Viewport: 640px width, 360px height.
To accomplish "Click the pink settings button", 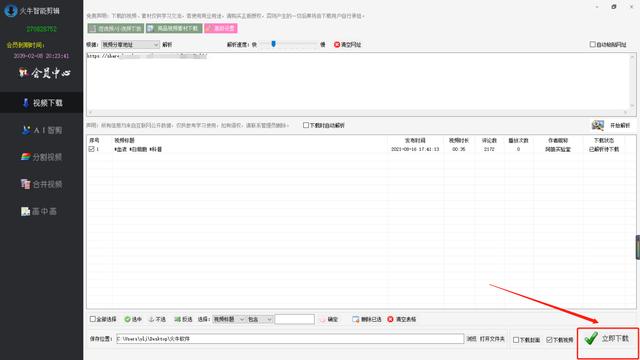I will click(x=220, y=28).
